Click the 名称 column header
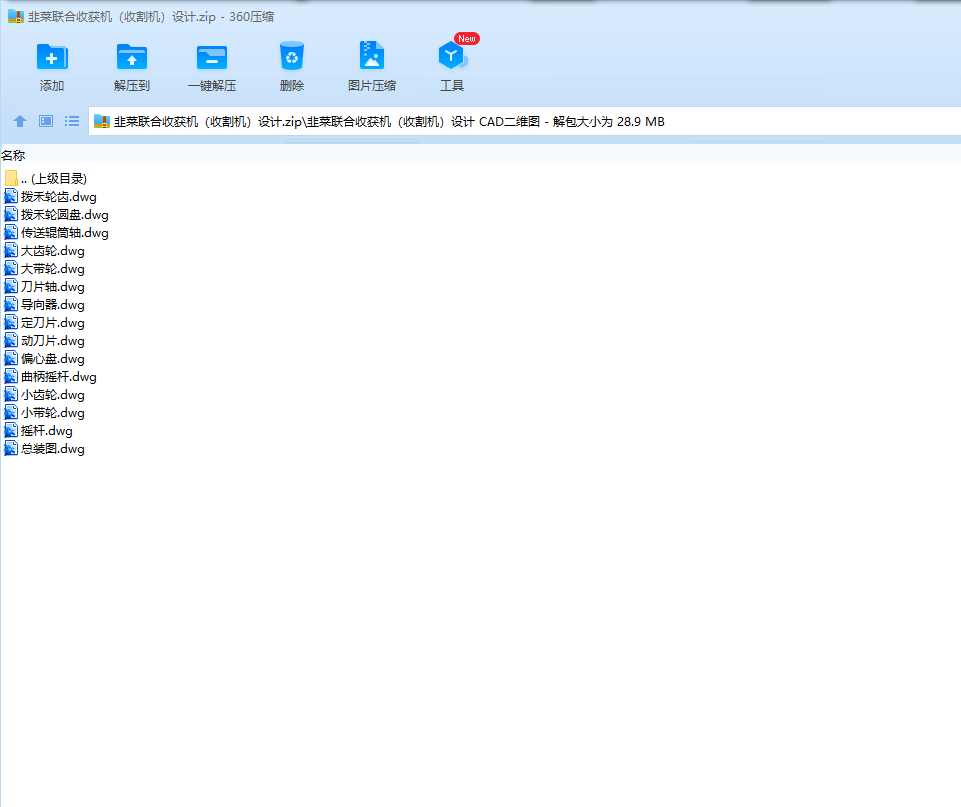The width and height of the screenshot is (961, 807). (13, 156)
